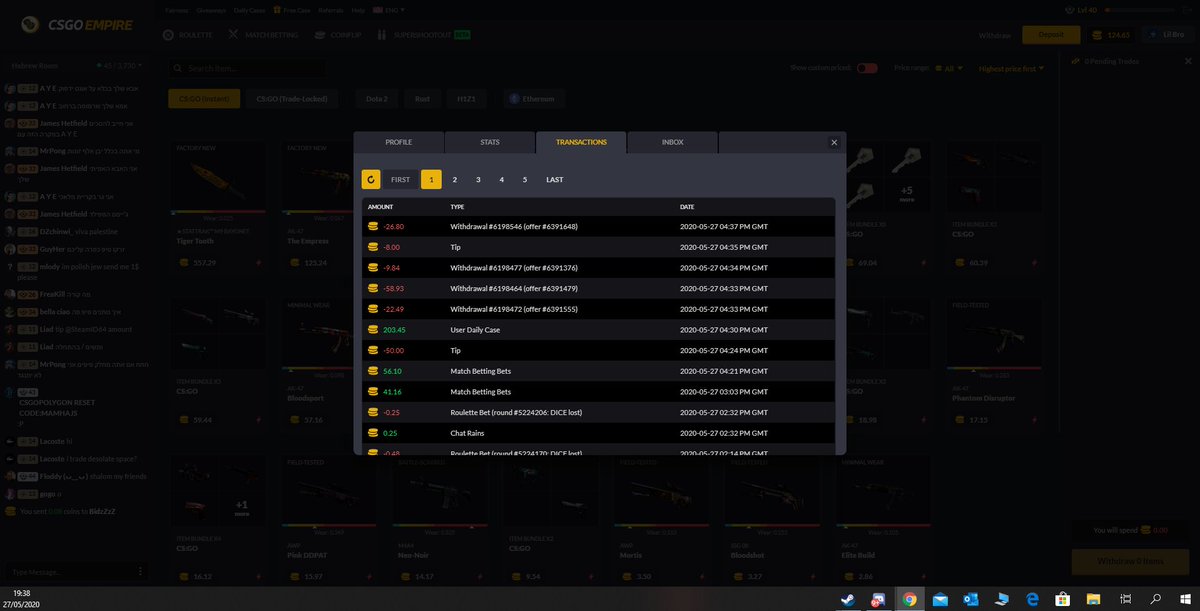
Task: Switch to Google Chrome in the taskbar
Action: tap(909, 599)
